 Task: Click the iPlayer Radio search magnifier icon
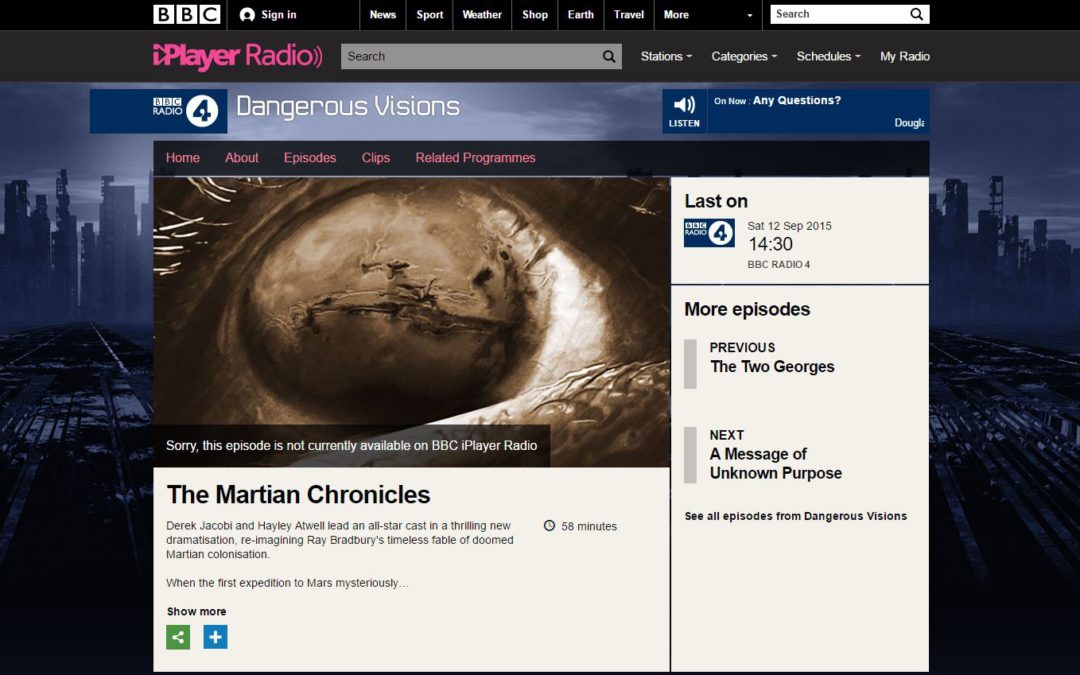point(609,56)
